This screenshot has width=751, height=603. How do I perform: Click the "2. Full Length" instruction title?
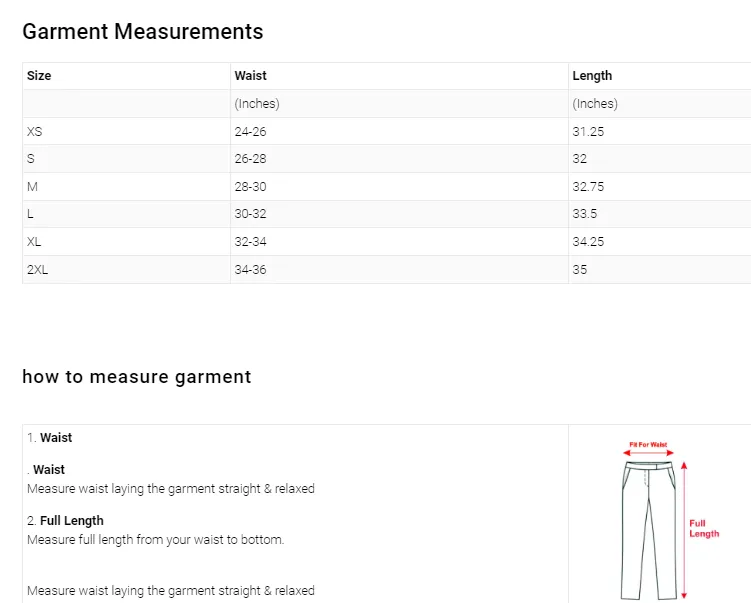point(65,521)
